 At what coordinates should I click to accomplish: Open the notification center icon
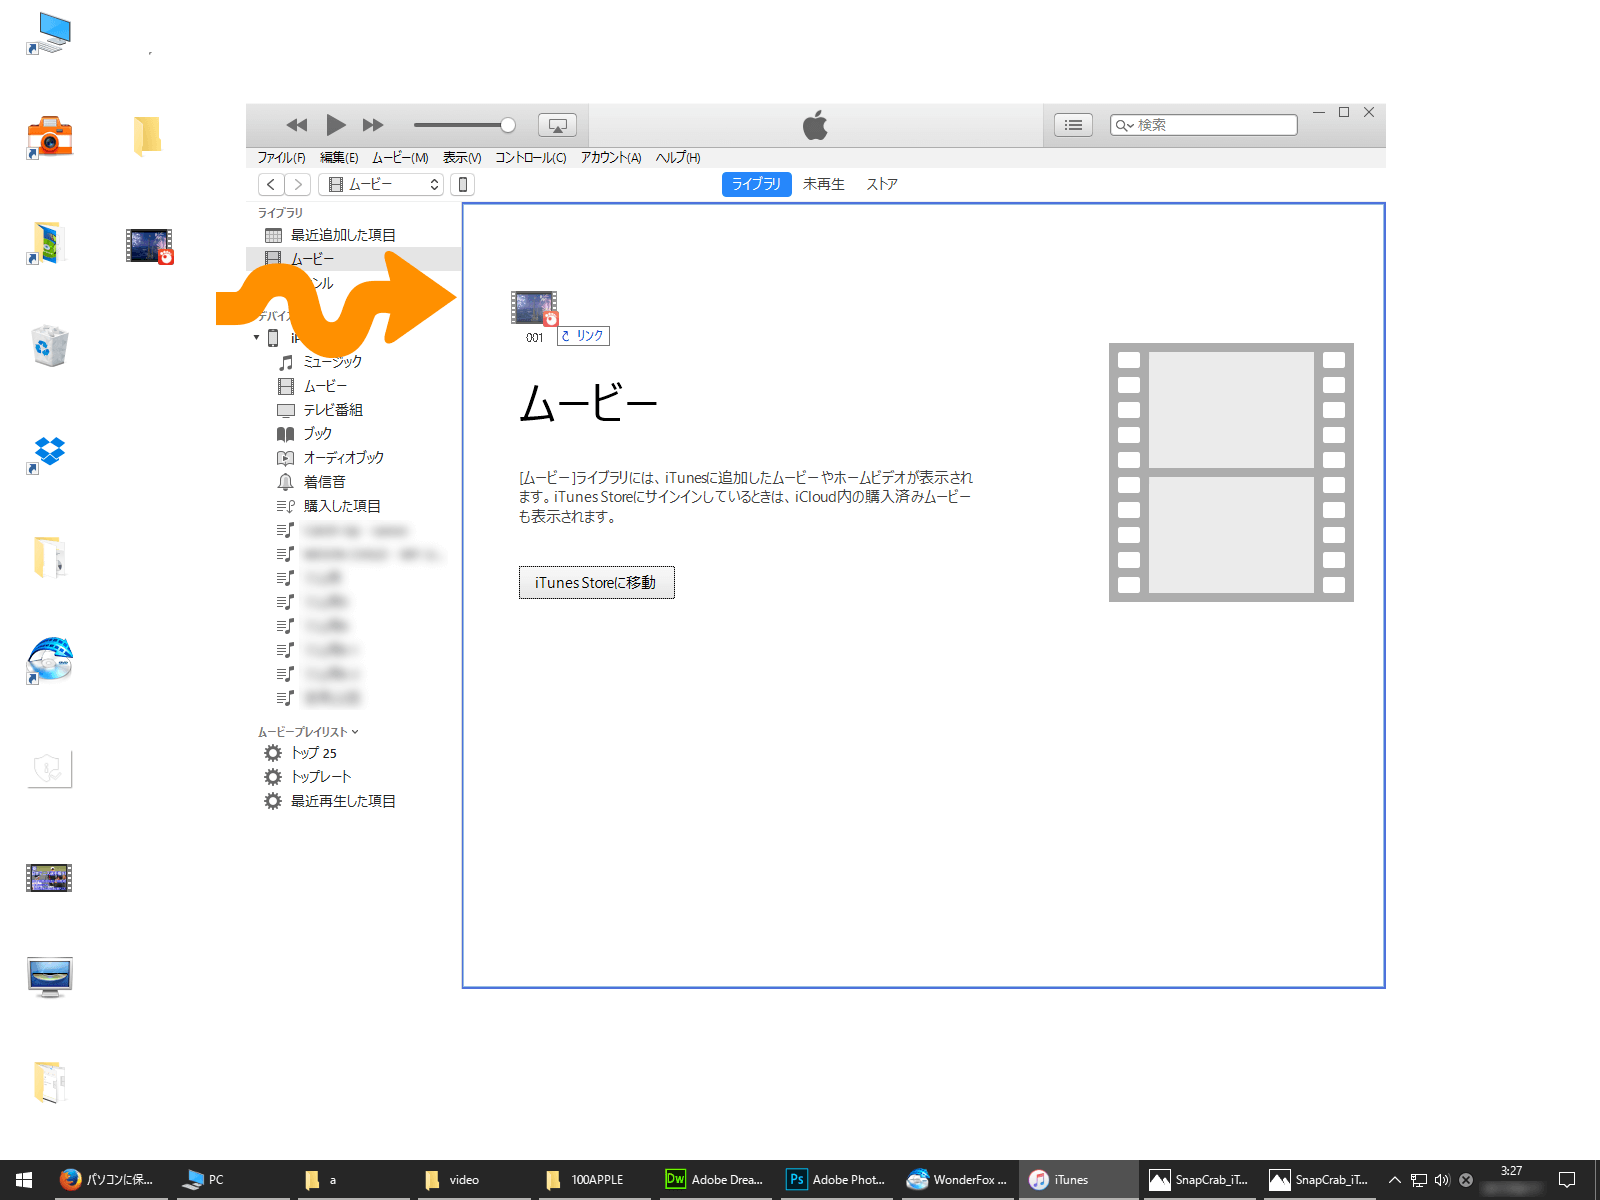[1567, 1180]
